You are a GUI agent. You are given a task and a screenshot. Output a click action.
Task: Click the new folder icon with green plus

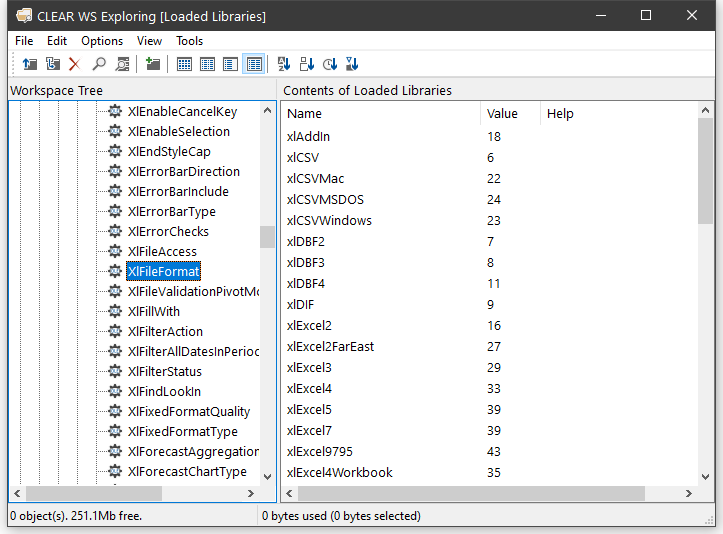coord(152,64)
